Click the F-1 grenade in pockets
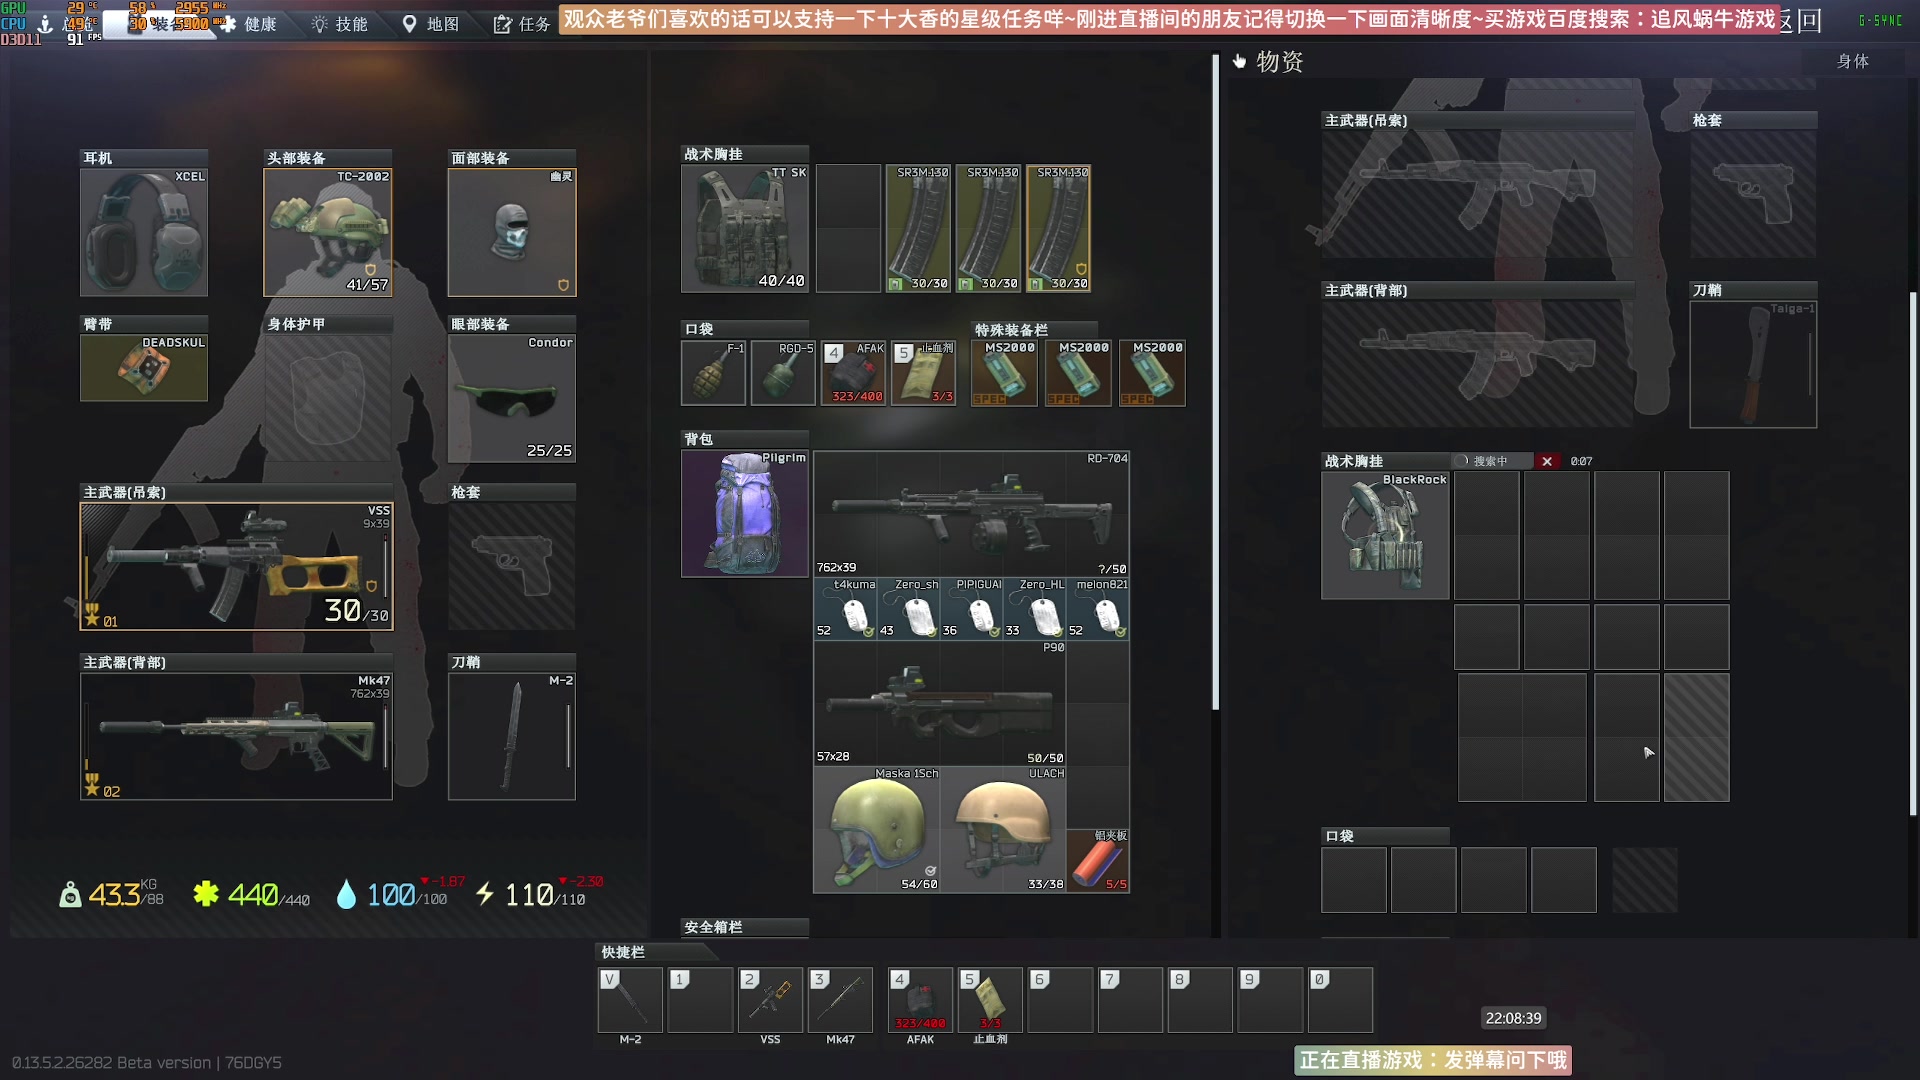 click(x=713, y=373)
